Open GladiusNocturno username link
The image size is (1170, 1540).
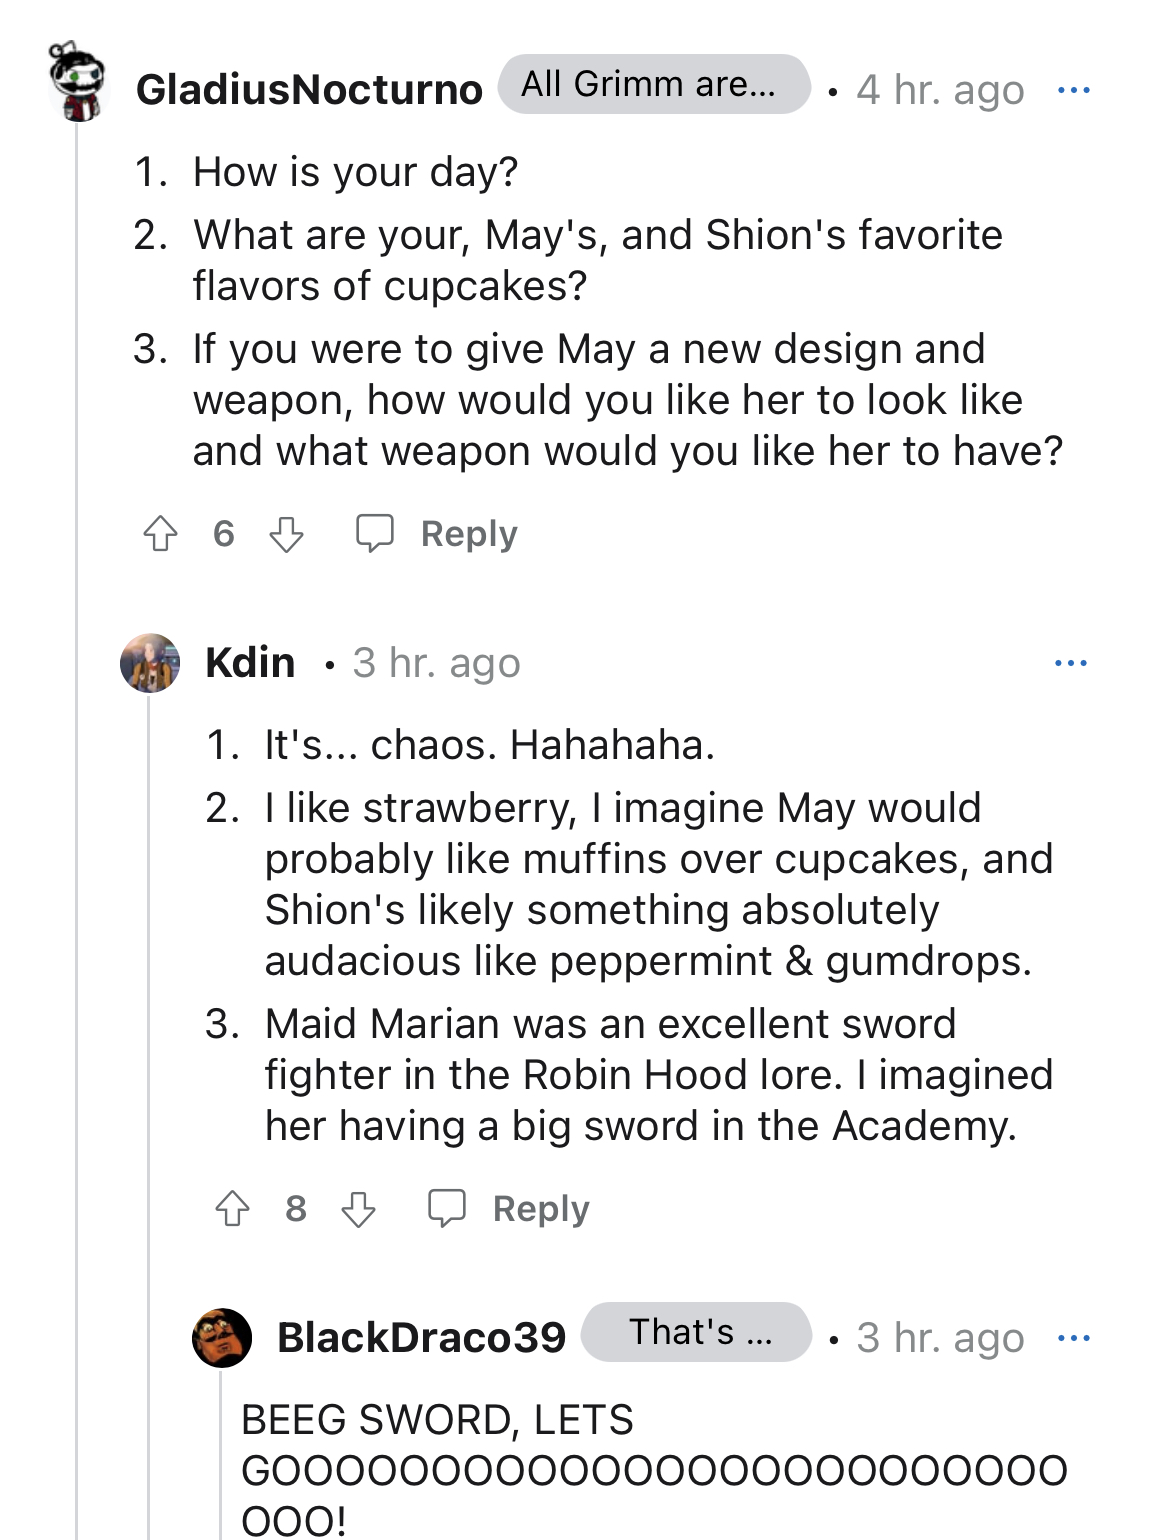(309, 90)
